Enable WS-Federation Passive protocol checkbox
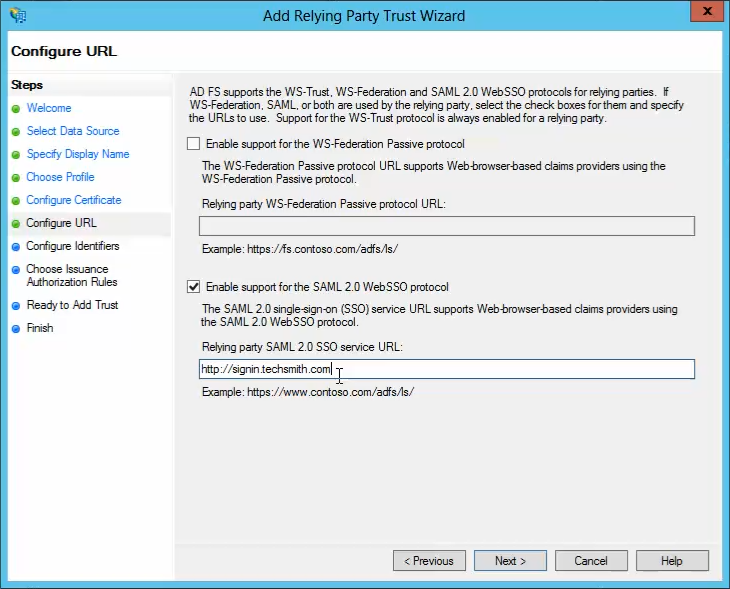730x589 pixels. coord(193,143)
